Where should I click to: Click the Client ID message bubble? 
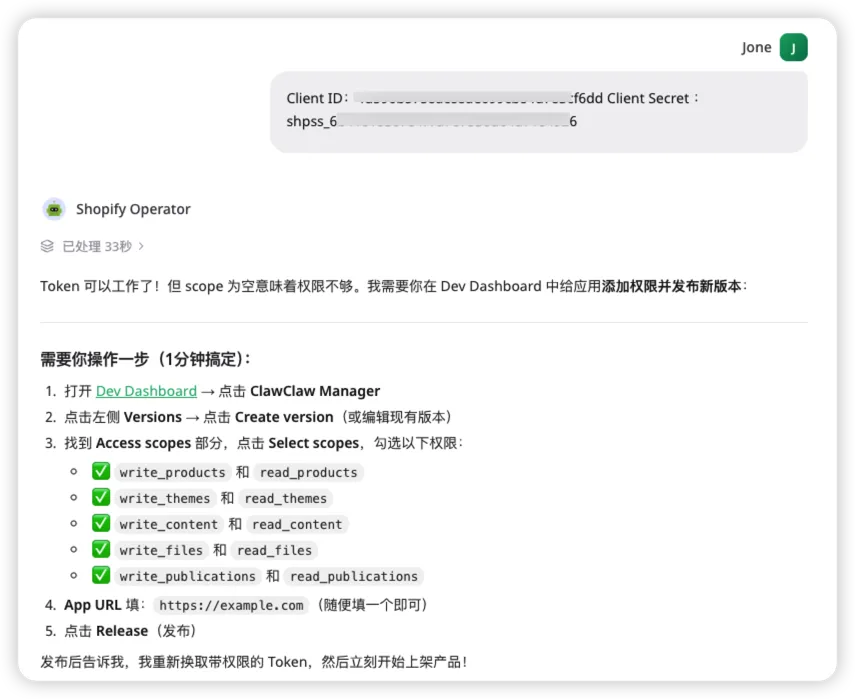point(539,112)
